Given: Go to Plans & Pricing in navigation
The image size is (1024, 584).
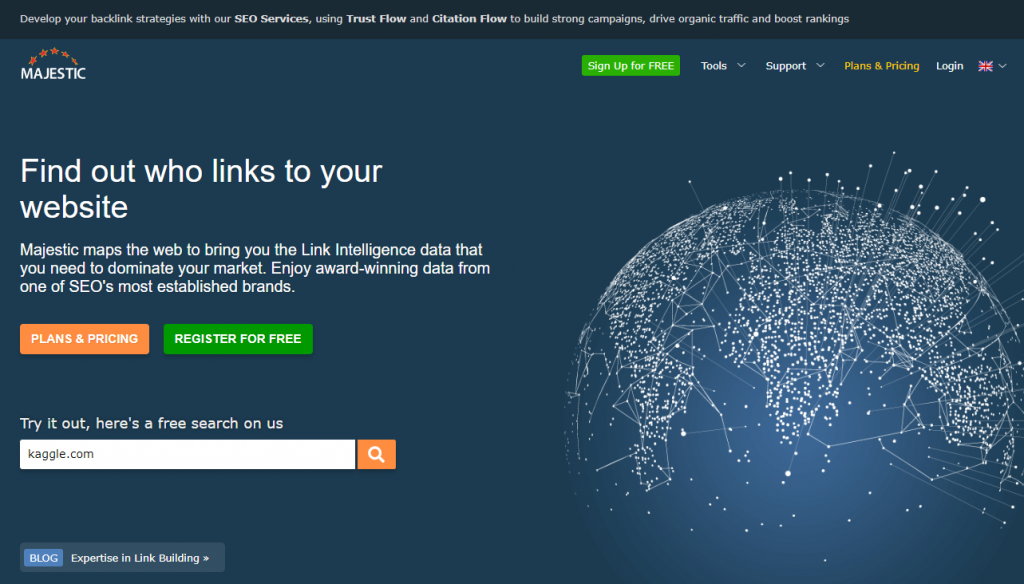Looking at the screenshot, I should [x=881, y=66].
